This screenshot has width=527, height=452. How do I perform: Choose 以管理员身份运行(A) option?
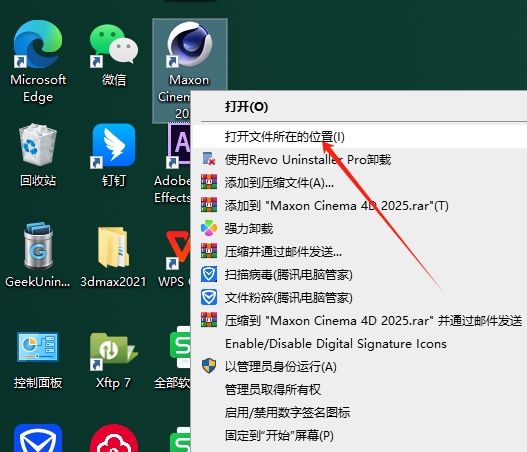(359, 366)
